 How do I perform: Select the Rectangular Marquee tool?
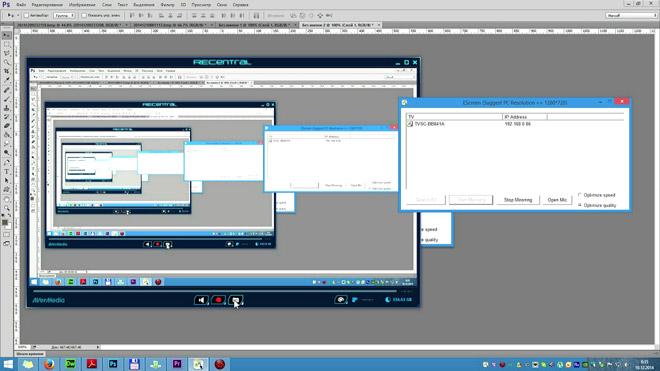coord(7,45)
